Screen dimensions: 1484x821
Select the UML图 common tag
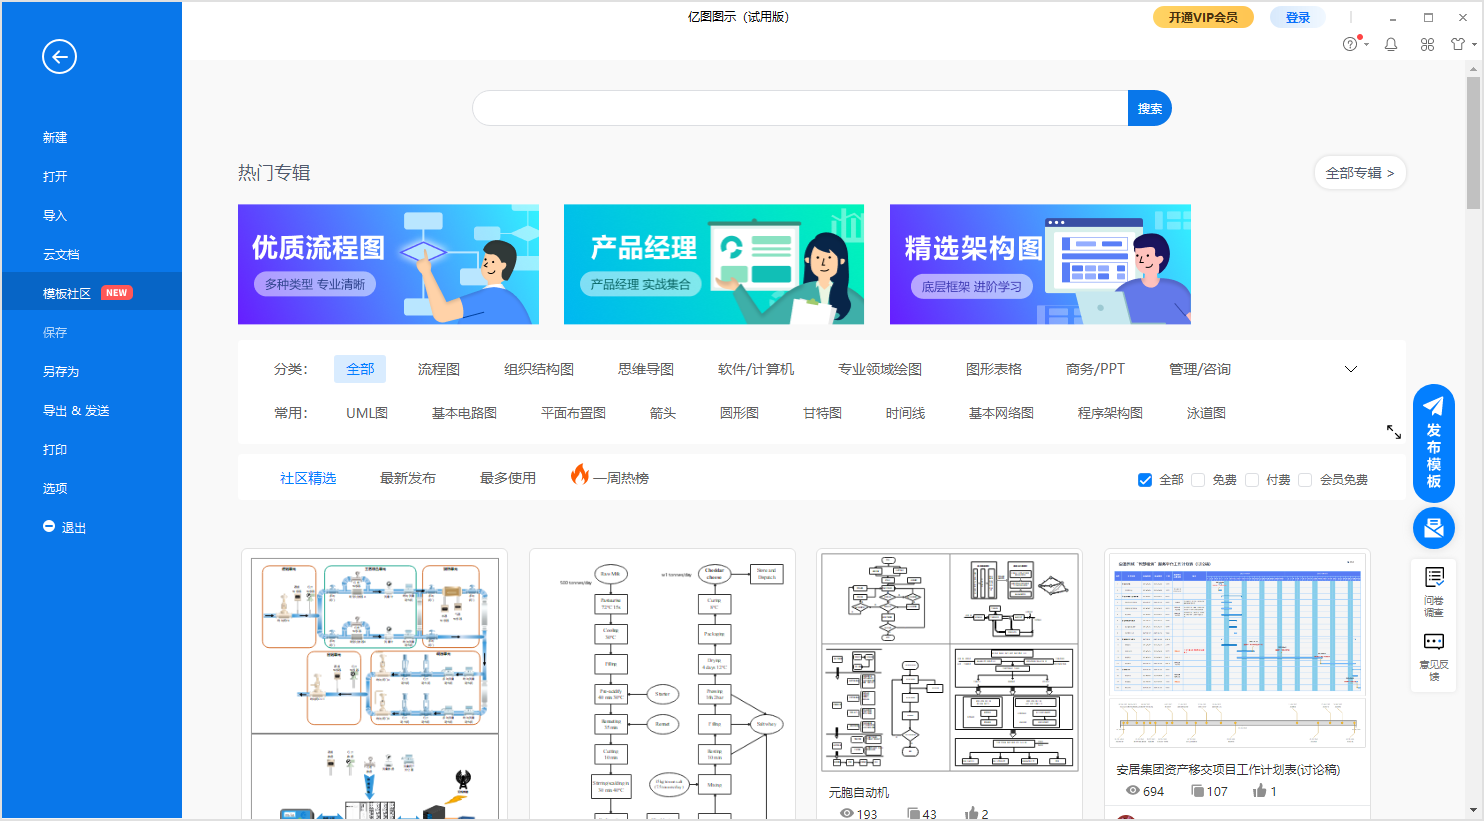367,413
